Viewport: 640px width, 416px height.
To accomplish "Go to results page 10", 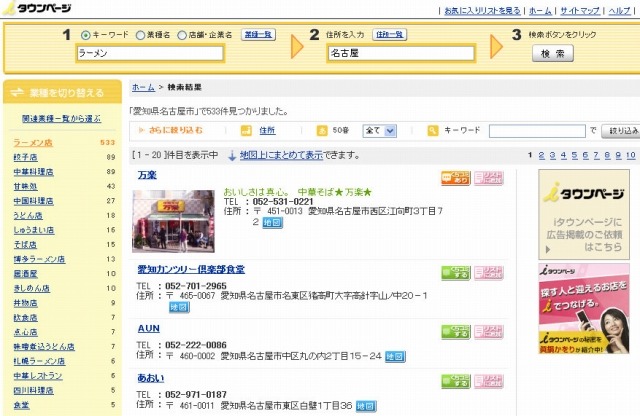I will point(631,156).
